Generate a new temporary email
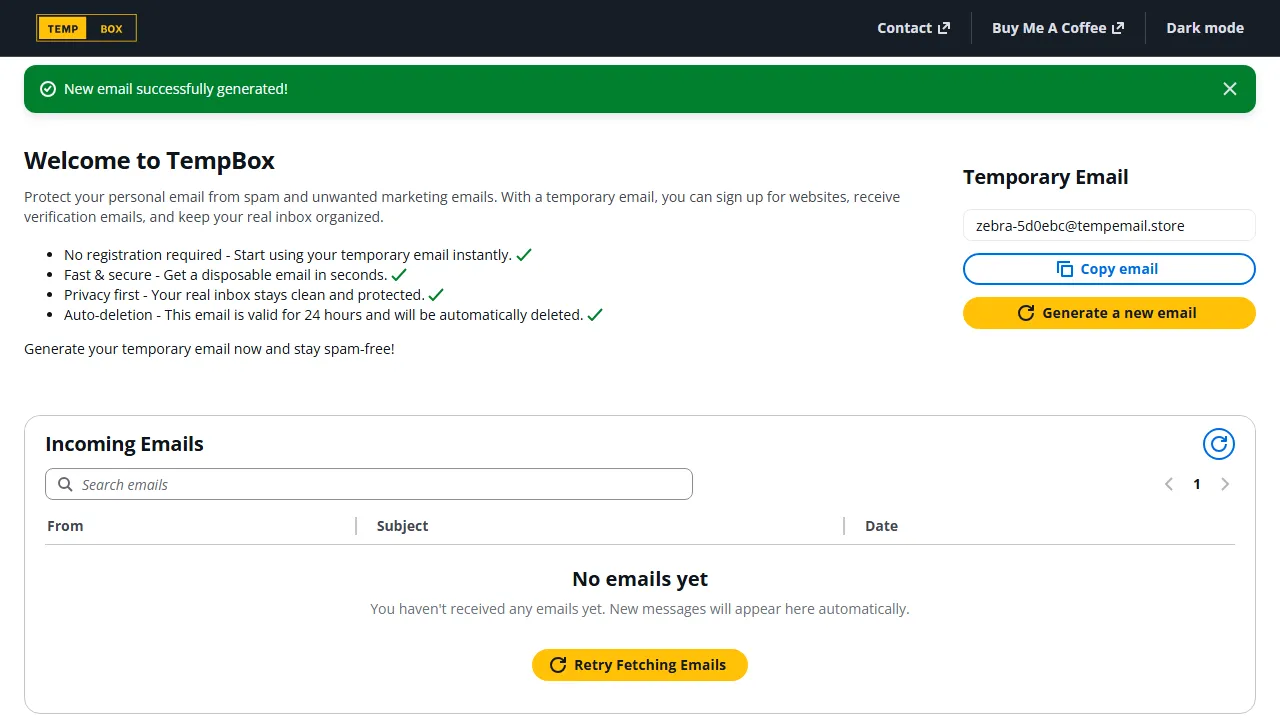Image resolution: width=1280 pixels, height=720 pixels. click(x=1109, y=313)
